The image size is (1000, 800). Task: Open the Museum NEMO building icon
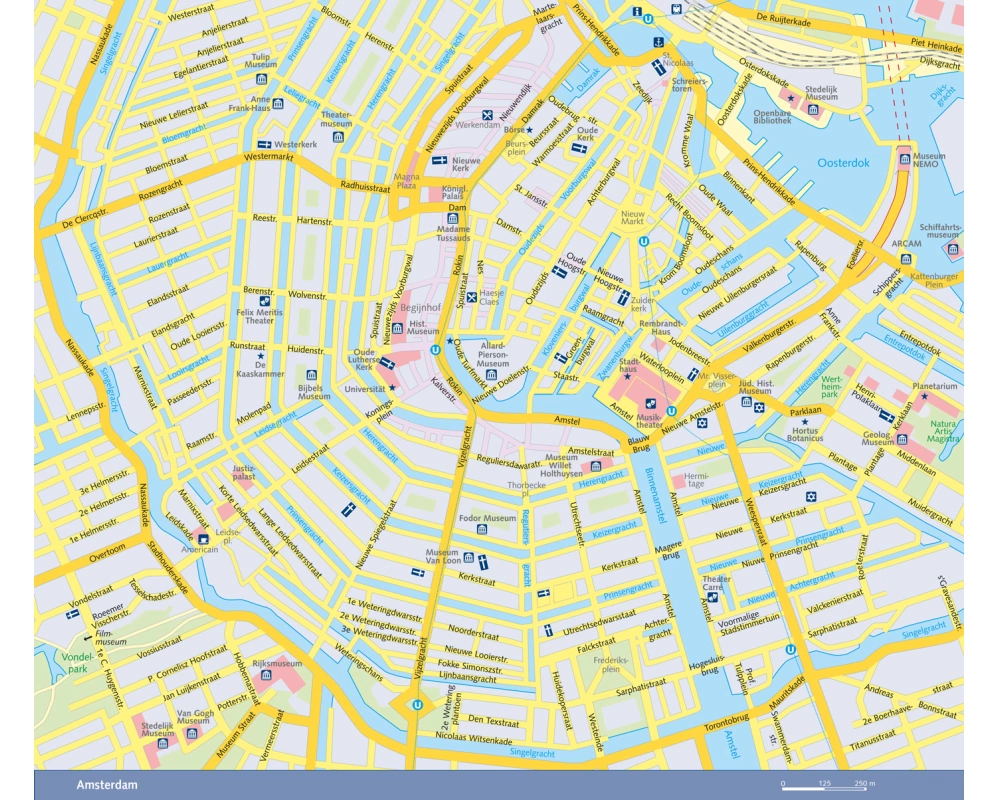pyautogui.click(x=904, y=158)
